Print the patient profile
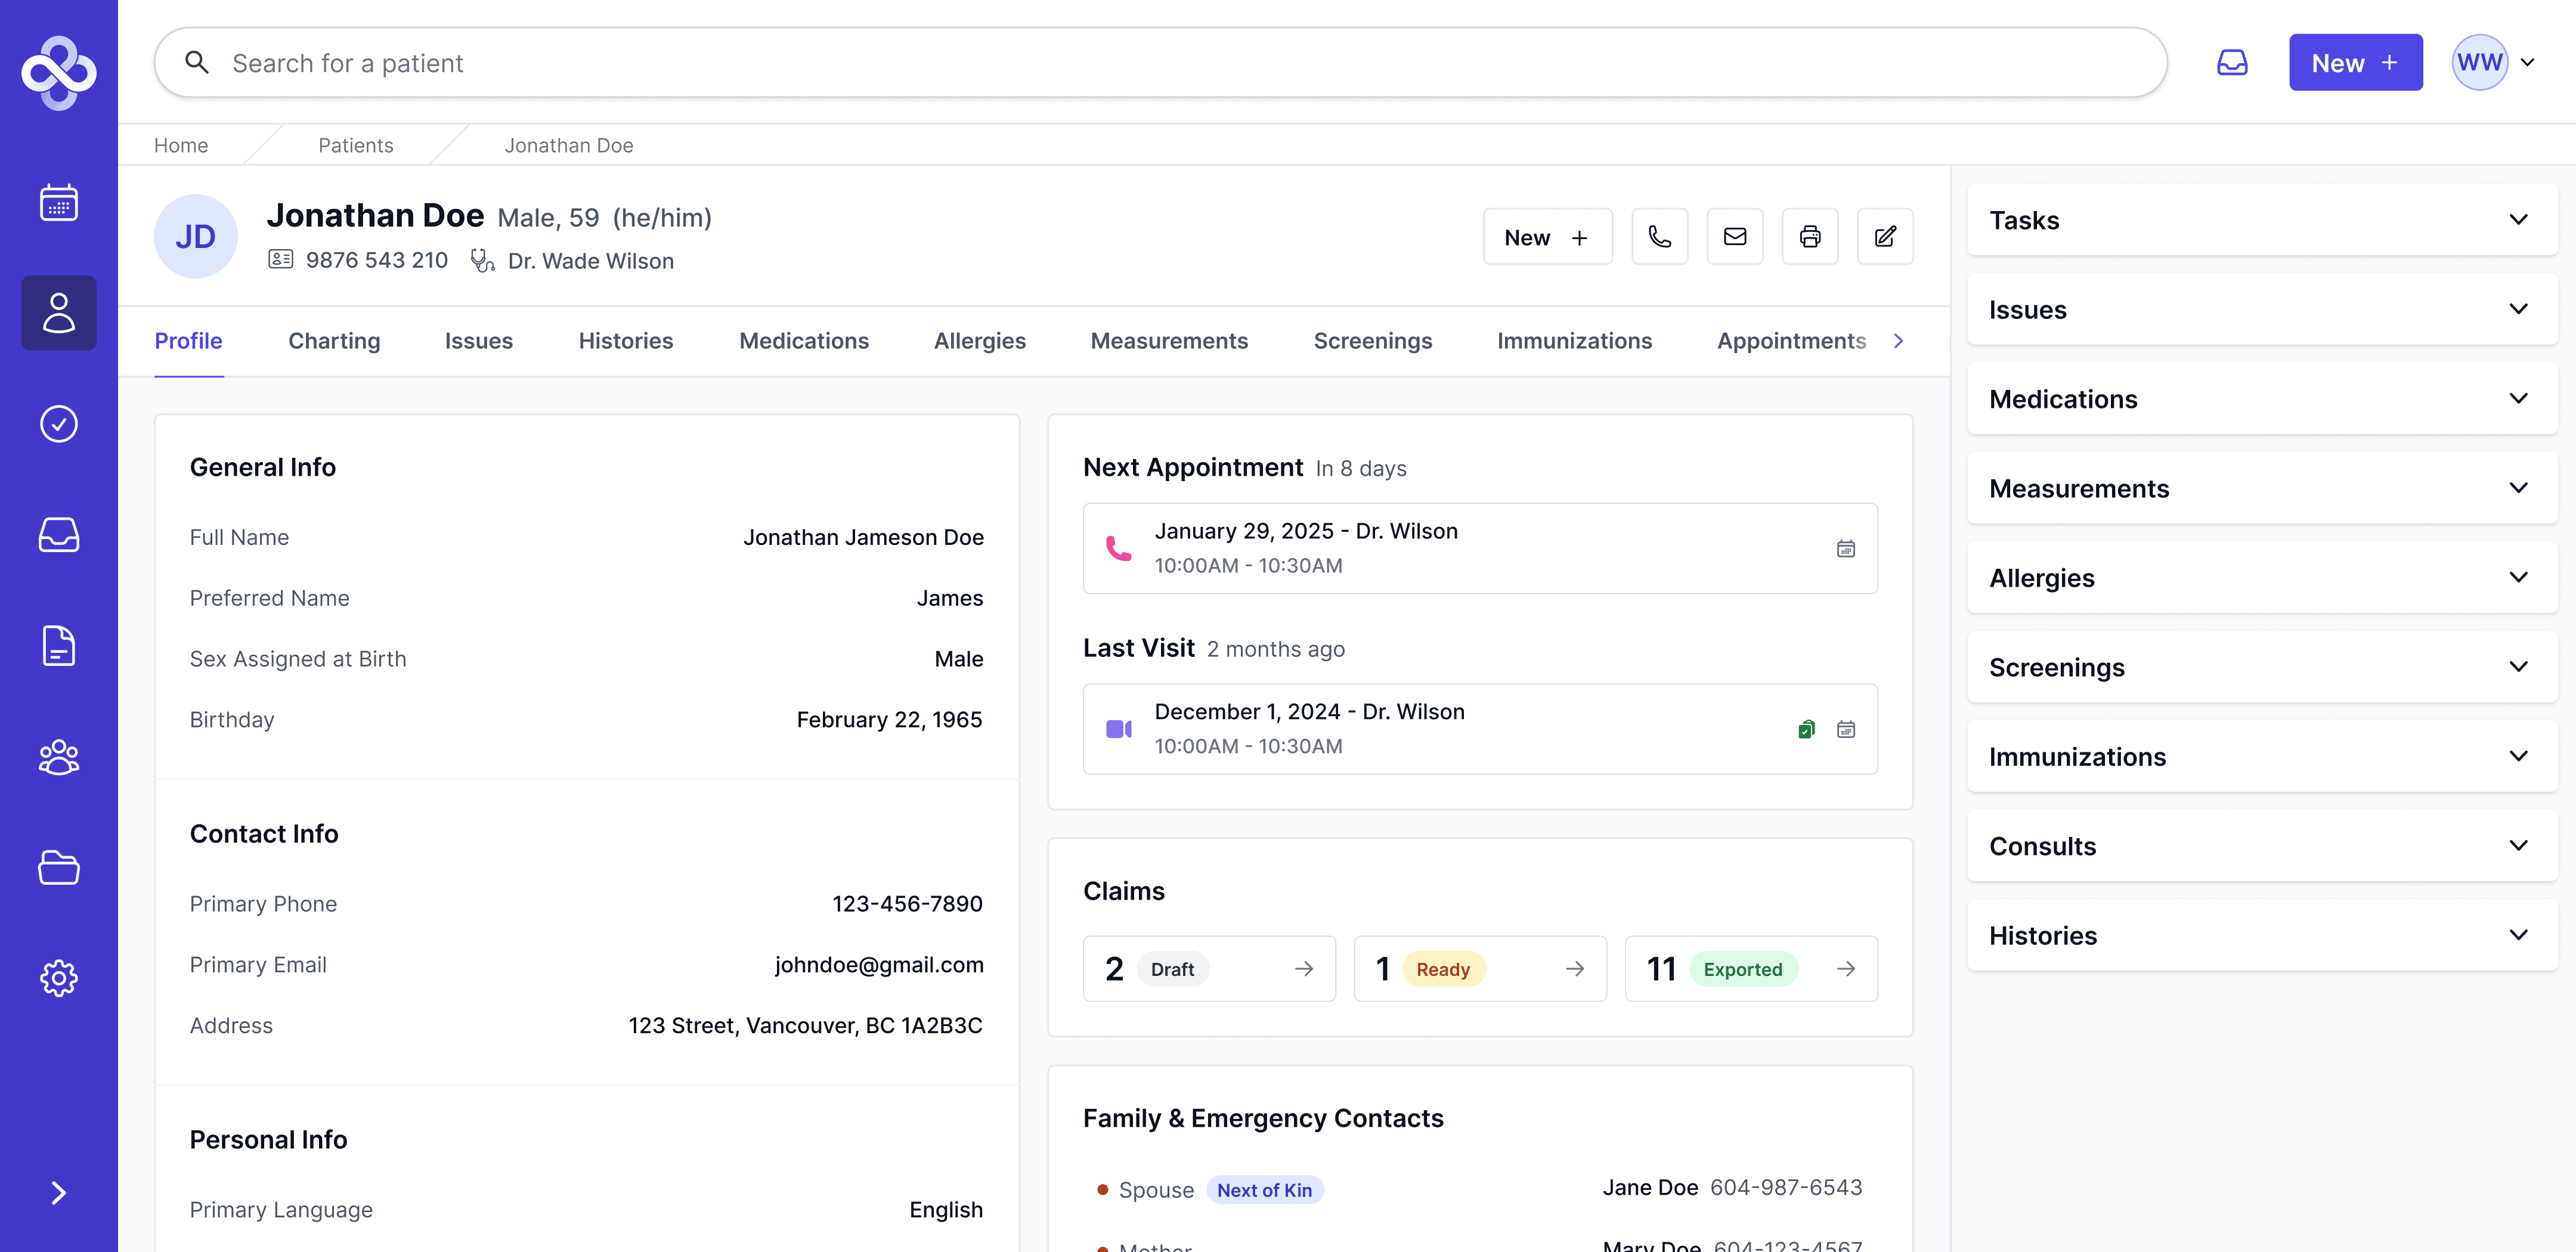This screenshot has width=2576, height=1252. click(x=1809, y=237)
